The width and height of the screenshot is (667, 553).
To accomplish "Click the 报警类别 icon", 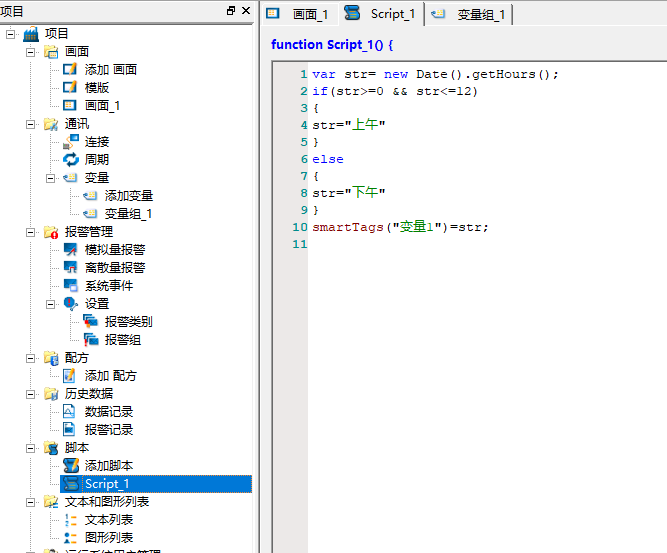I will [90, 322].
